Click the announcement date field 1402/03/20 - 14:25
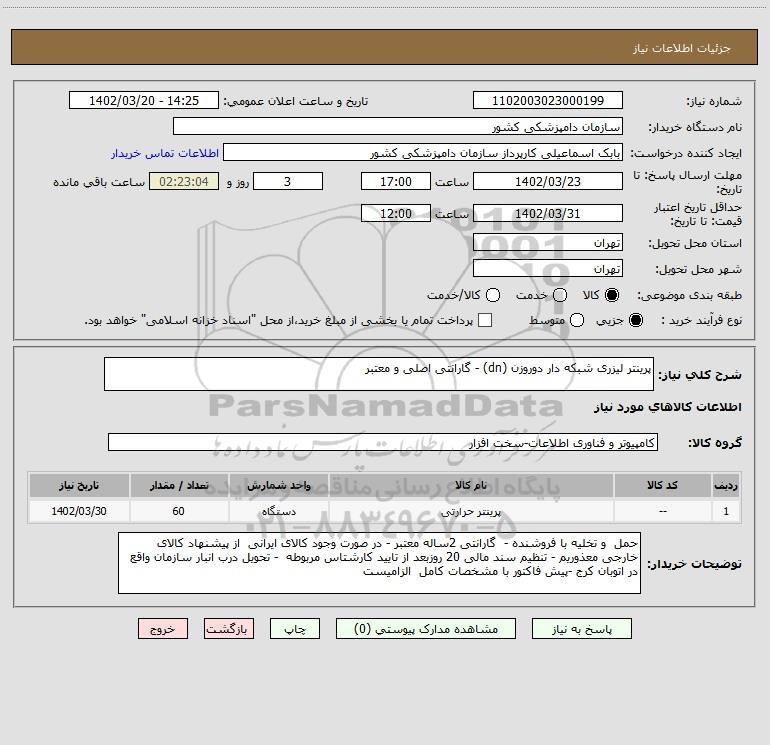Image resolution: width=770 pixels, height=745 pixels. tap(144, 100)
